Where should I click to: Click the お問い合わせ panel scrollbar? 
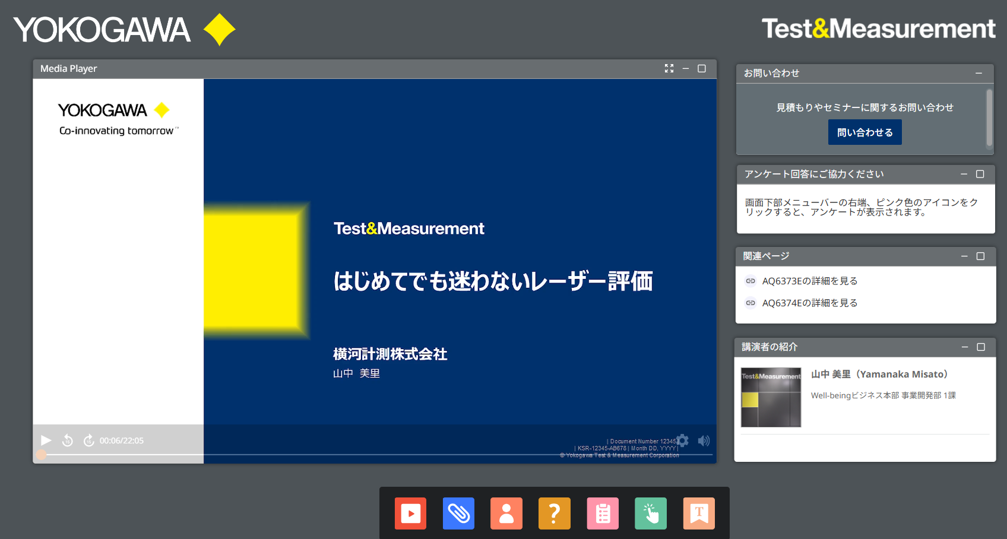coord(990,119)
